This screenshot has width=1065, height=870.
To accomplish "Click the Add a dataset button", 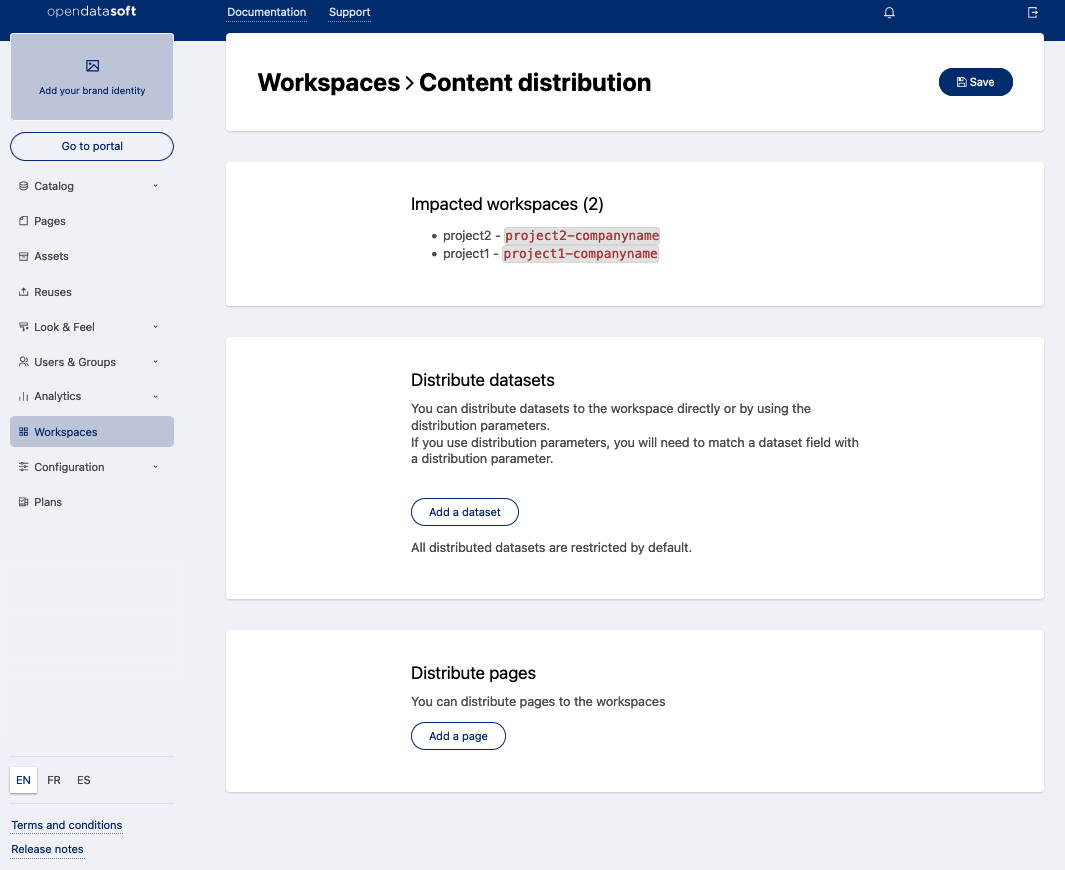I will tap(465, 512).
